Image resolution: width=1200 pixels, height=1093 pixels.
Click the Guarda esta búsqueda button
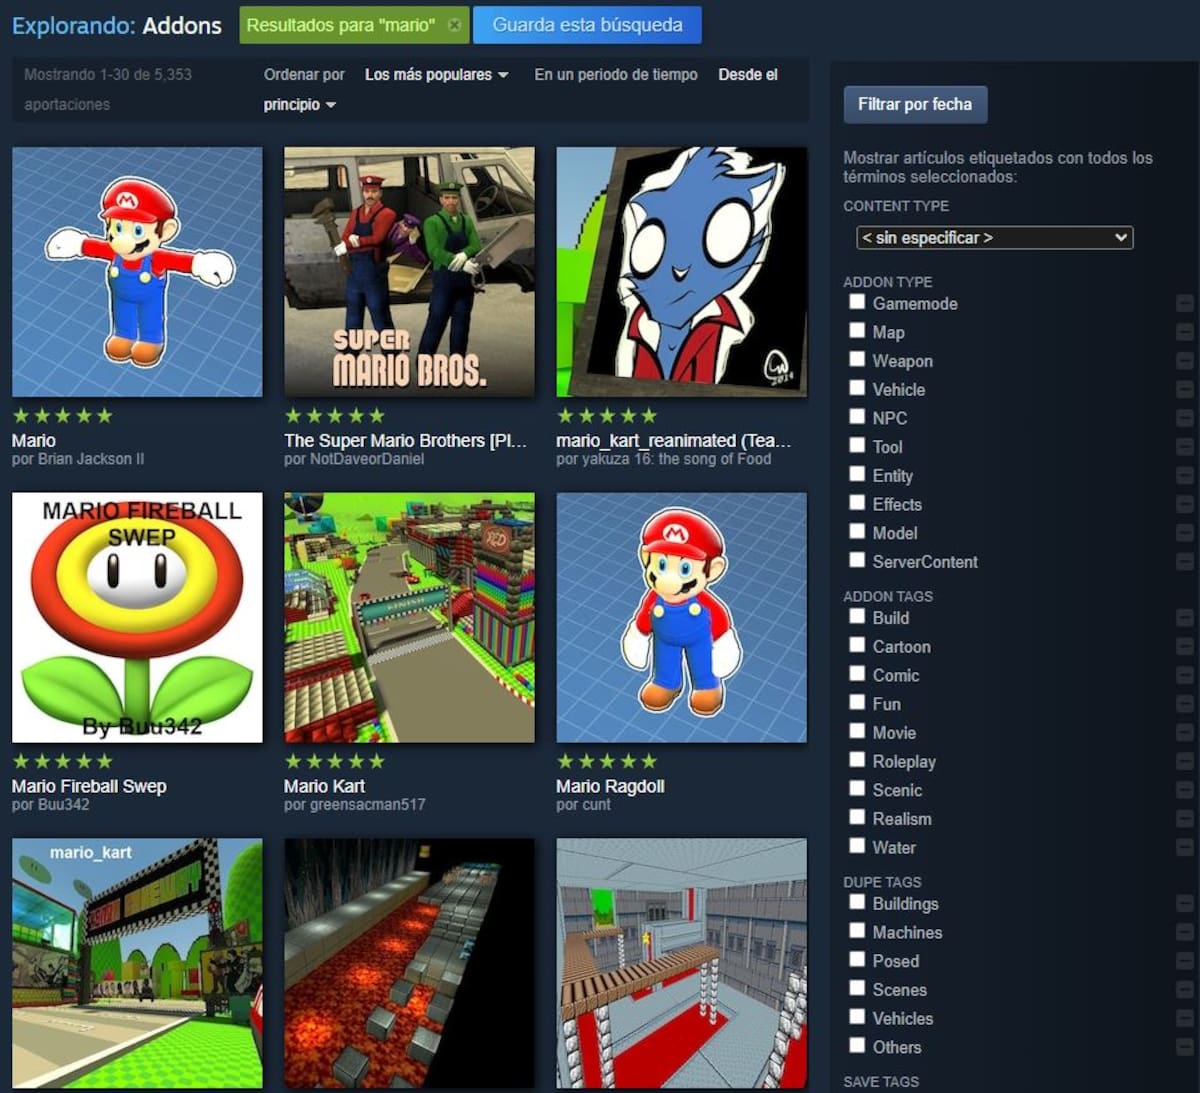point(587,25)
